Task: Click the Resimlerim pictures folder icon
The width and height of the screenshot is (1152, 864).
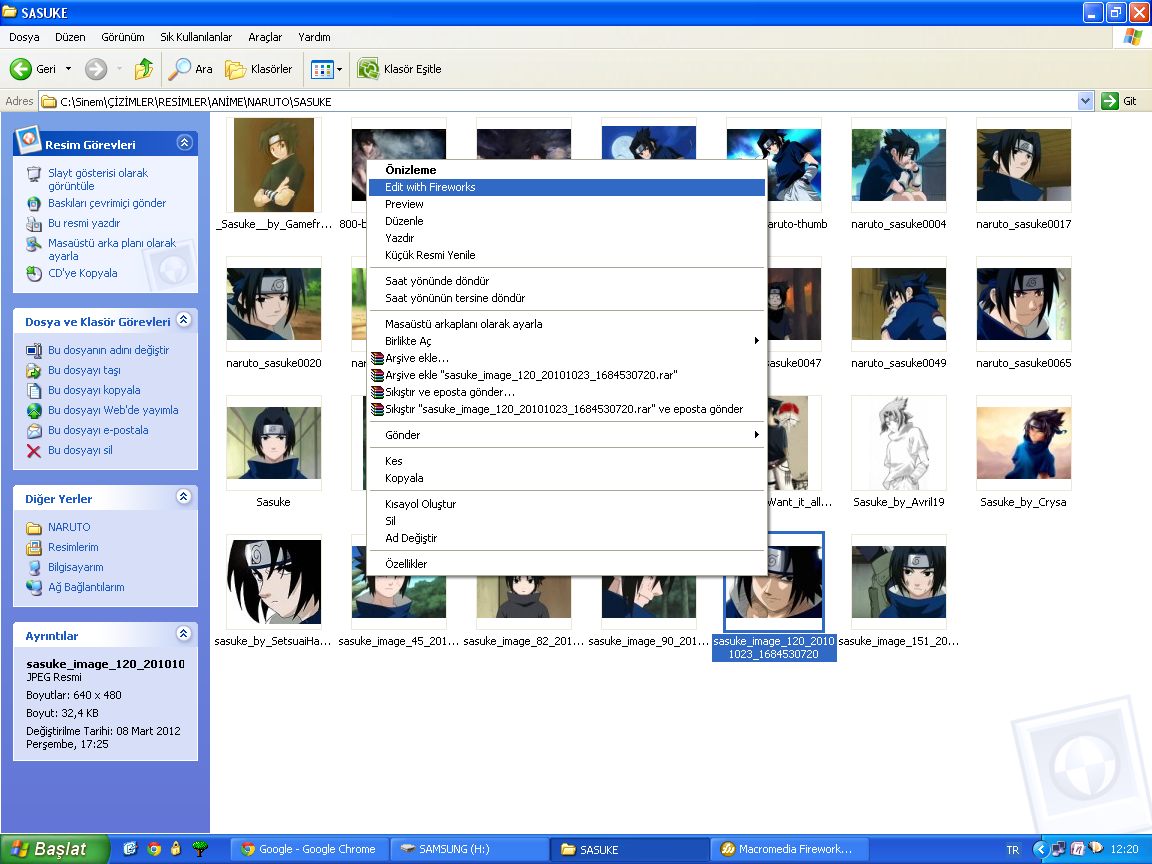Action: pyautogui.click(x=34, y=547)
